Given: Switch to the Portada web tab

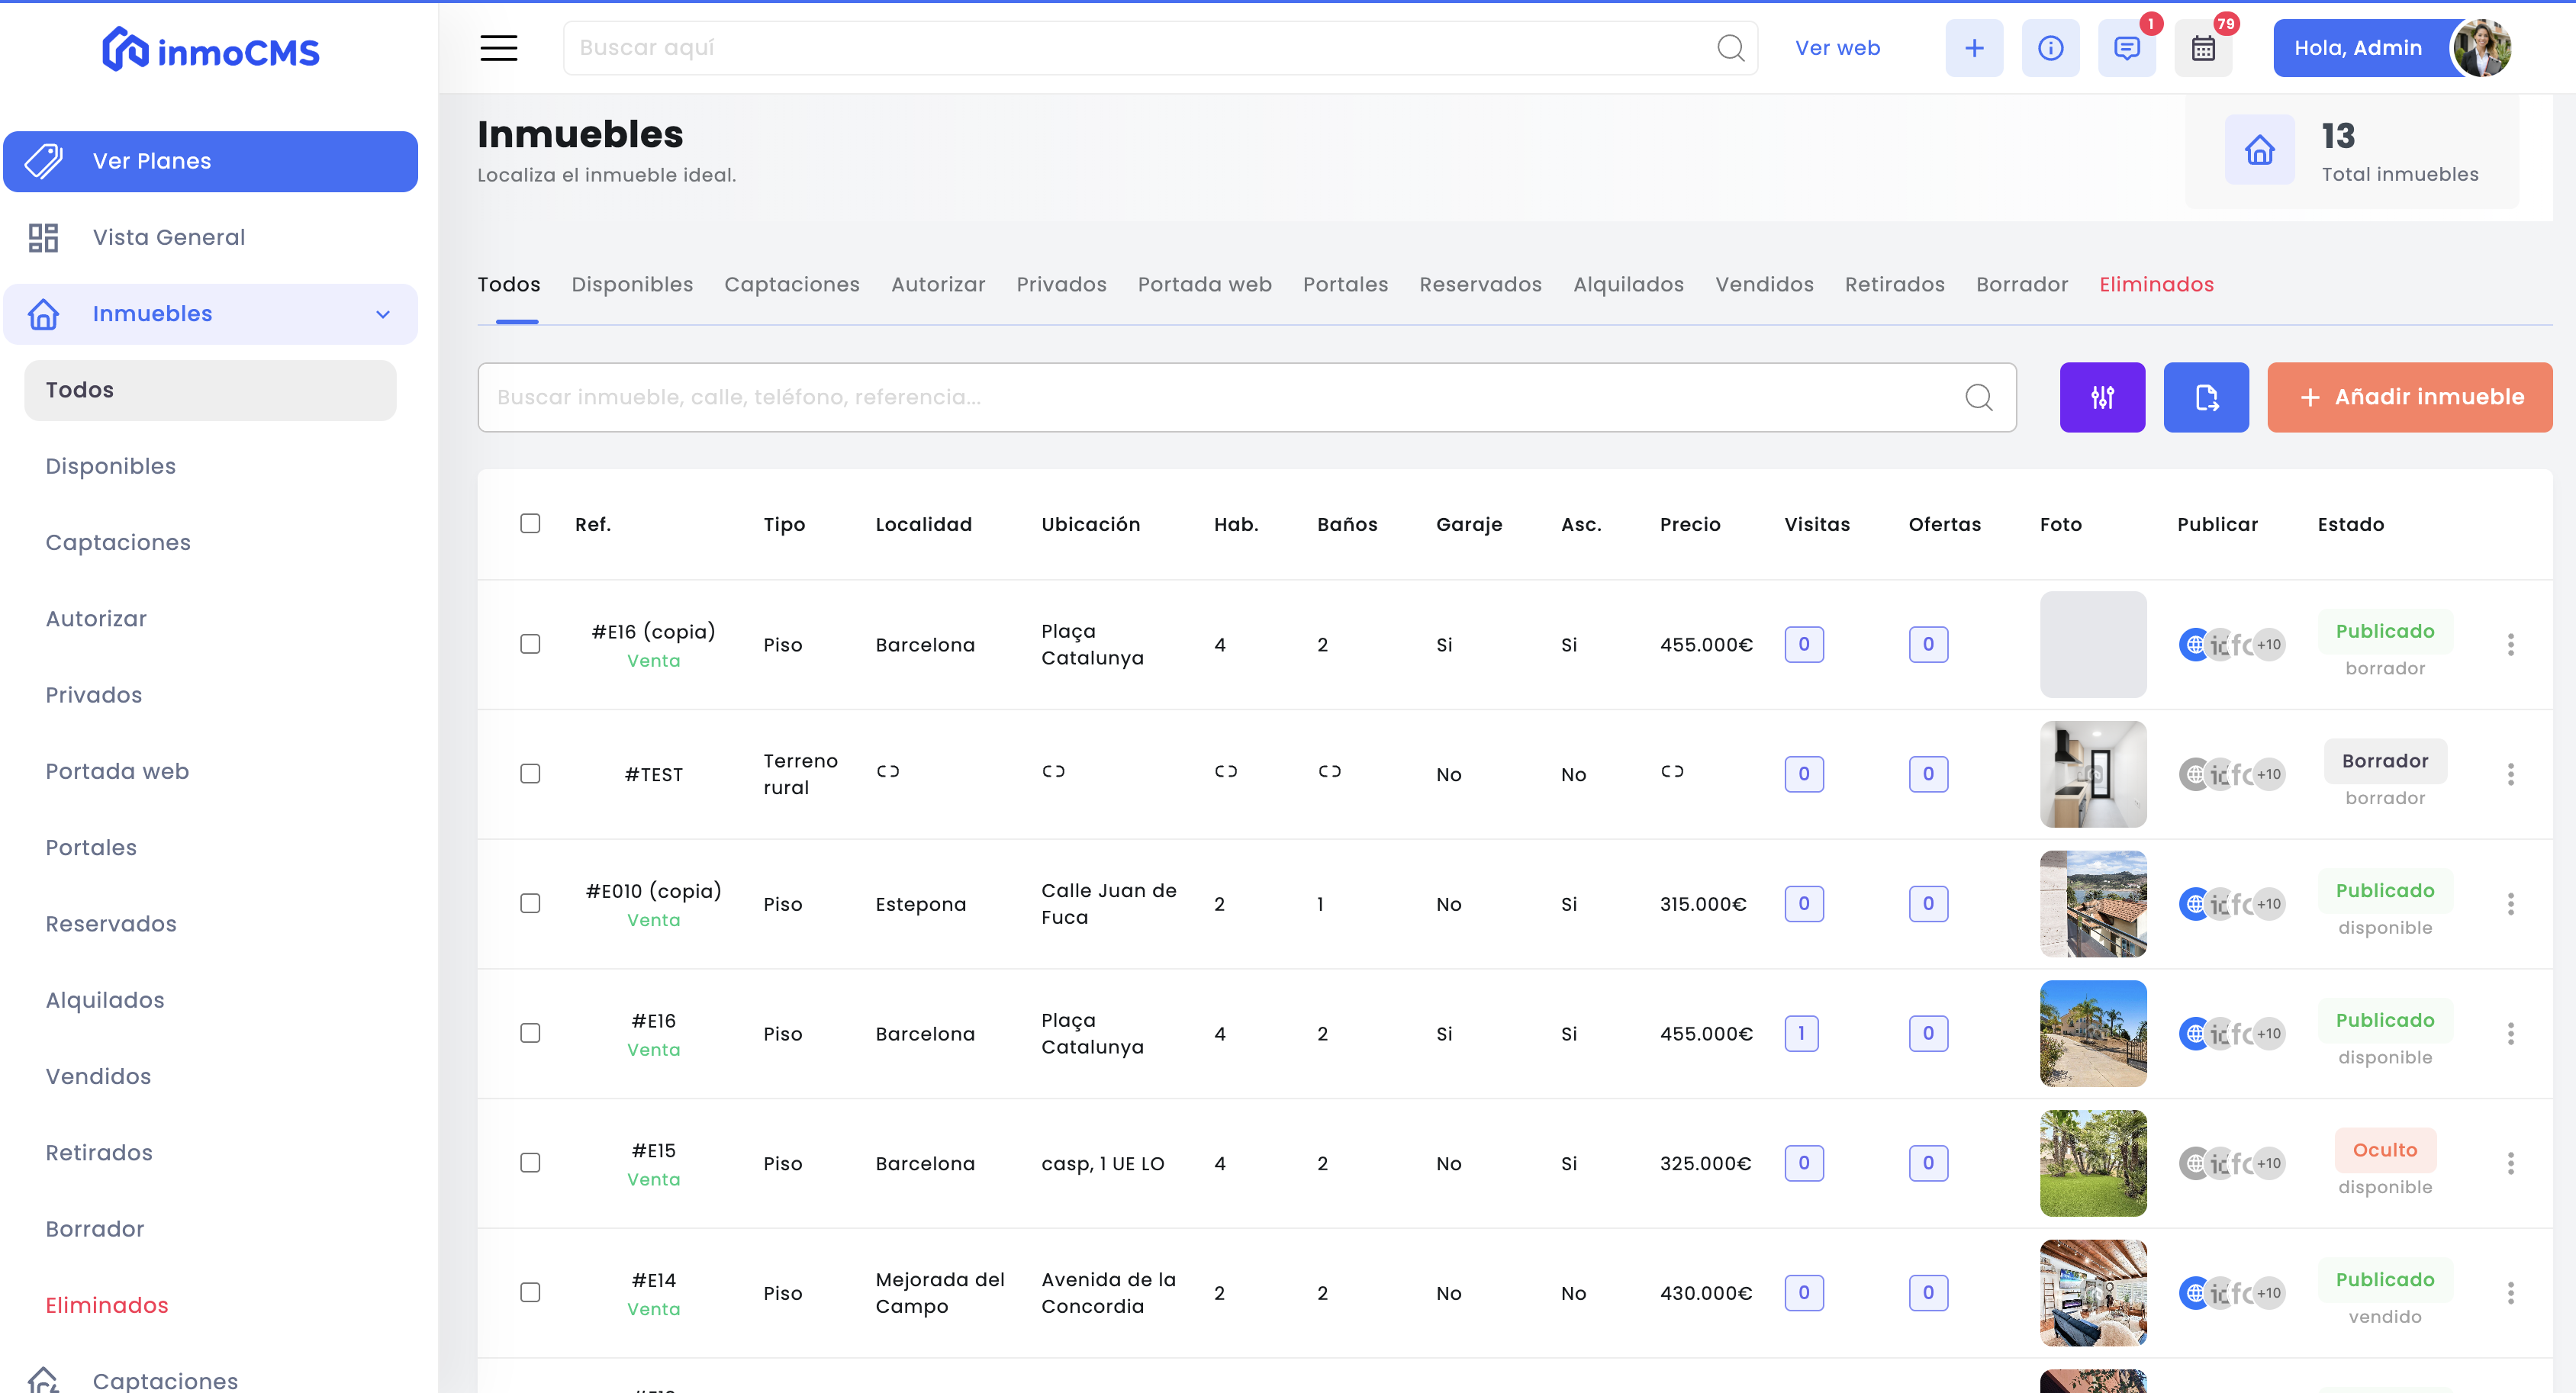Looking at the screenshot, I should [x=1204, y=285].
